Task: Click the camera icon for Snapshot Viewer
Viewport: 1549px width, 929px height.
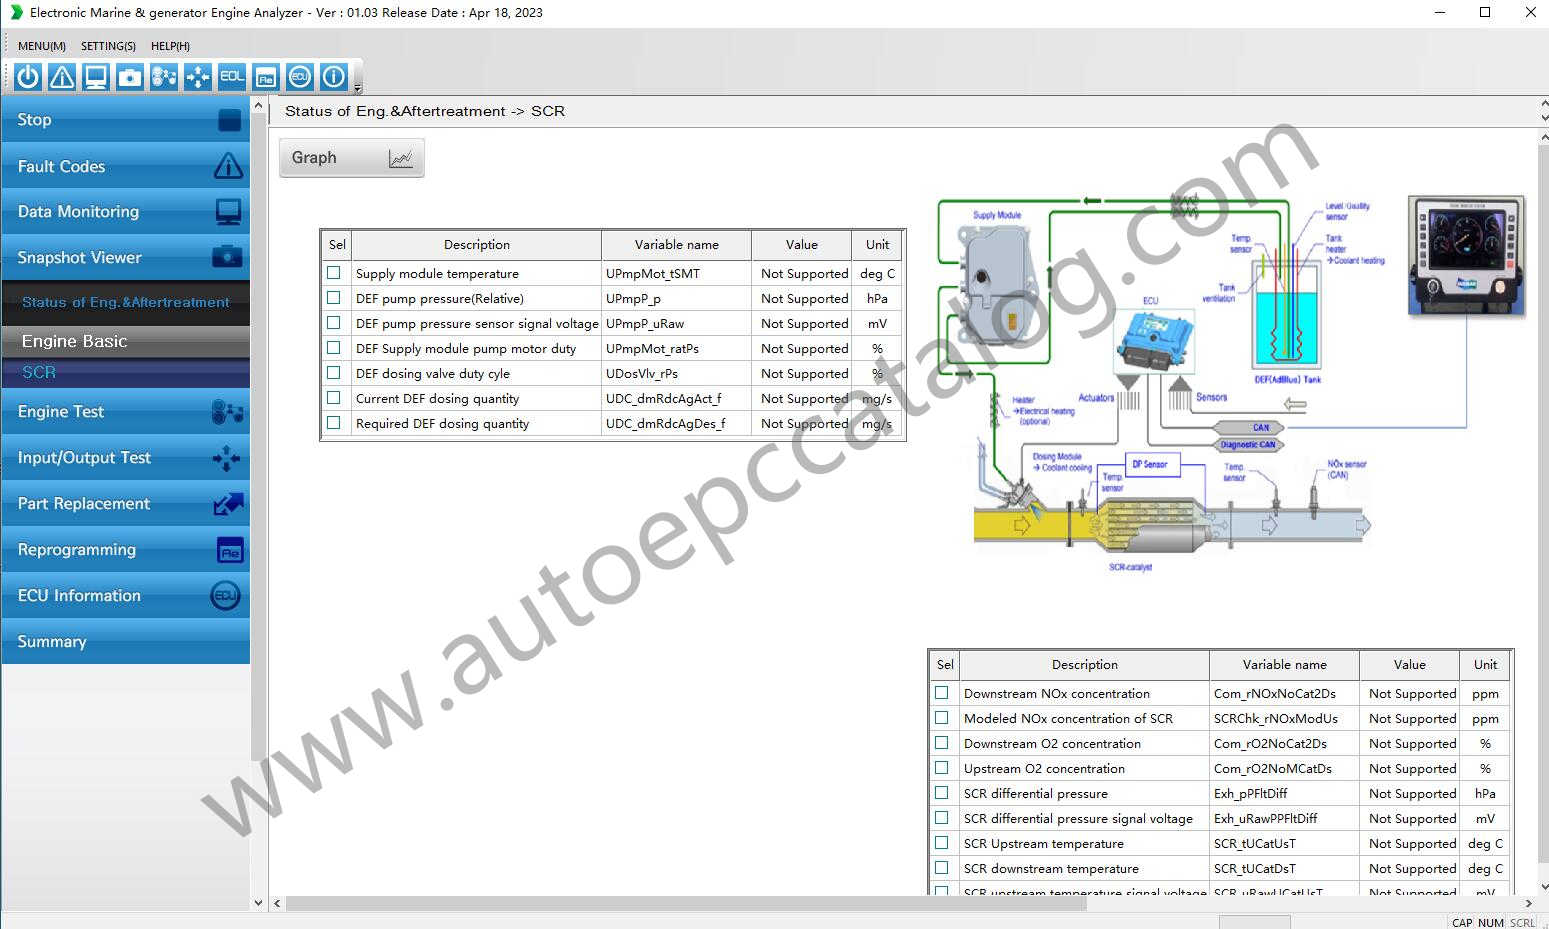Action: click(129, 77)
